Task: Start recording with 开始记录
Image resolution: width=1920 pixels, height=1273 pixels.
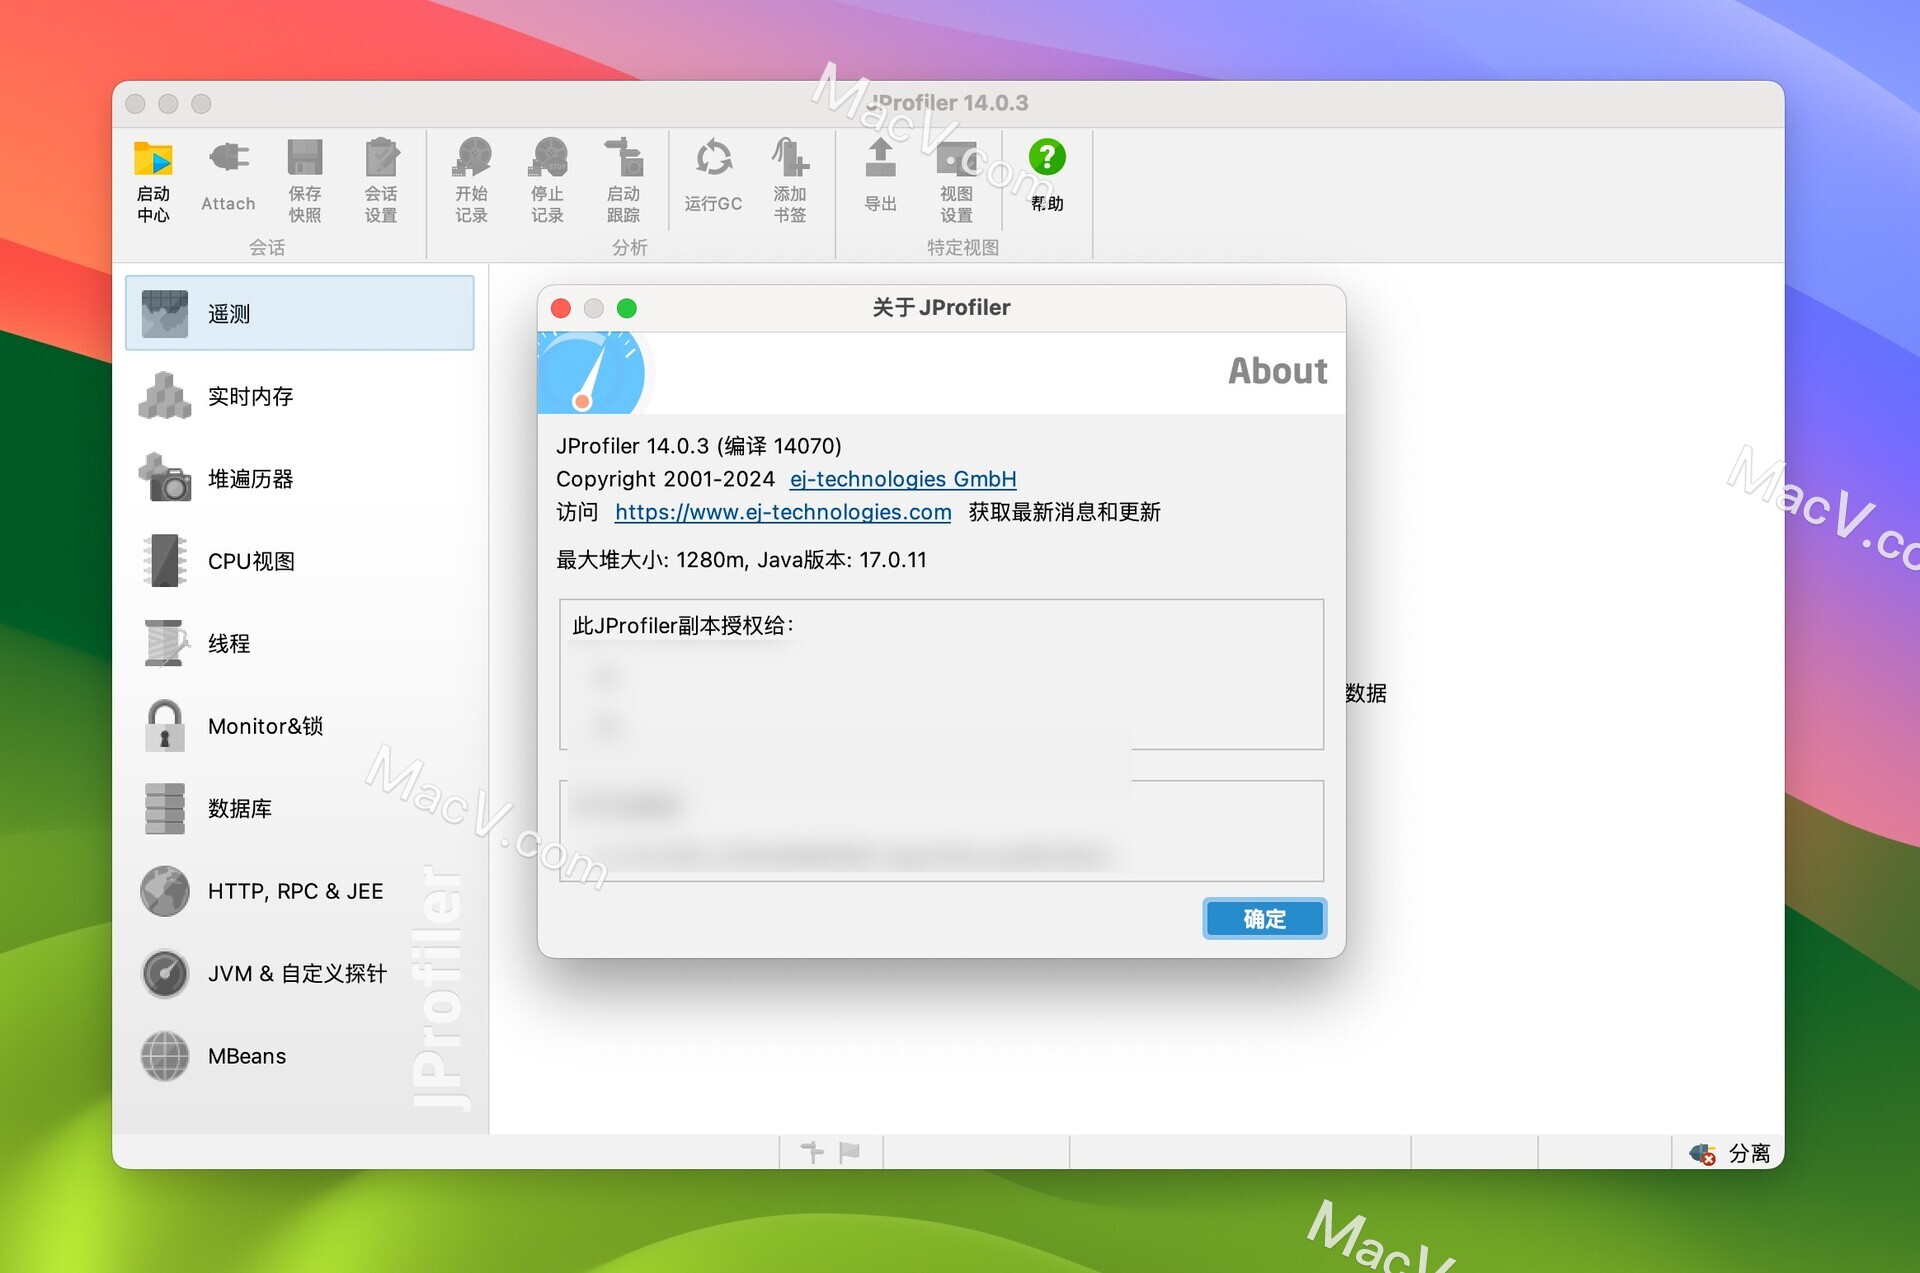Action: (471, 180)
